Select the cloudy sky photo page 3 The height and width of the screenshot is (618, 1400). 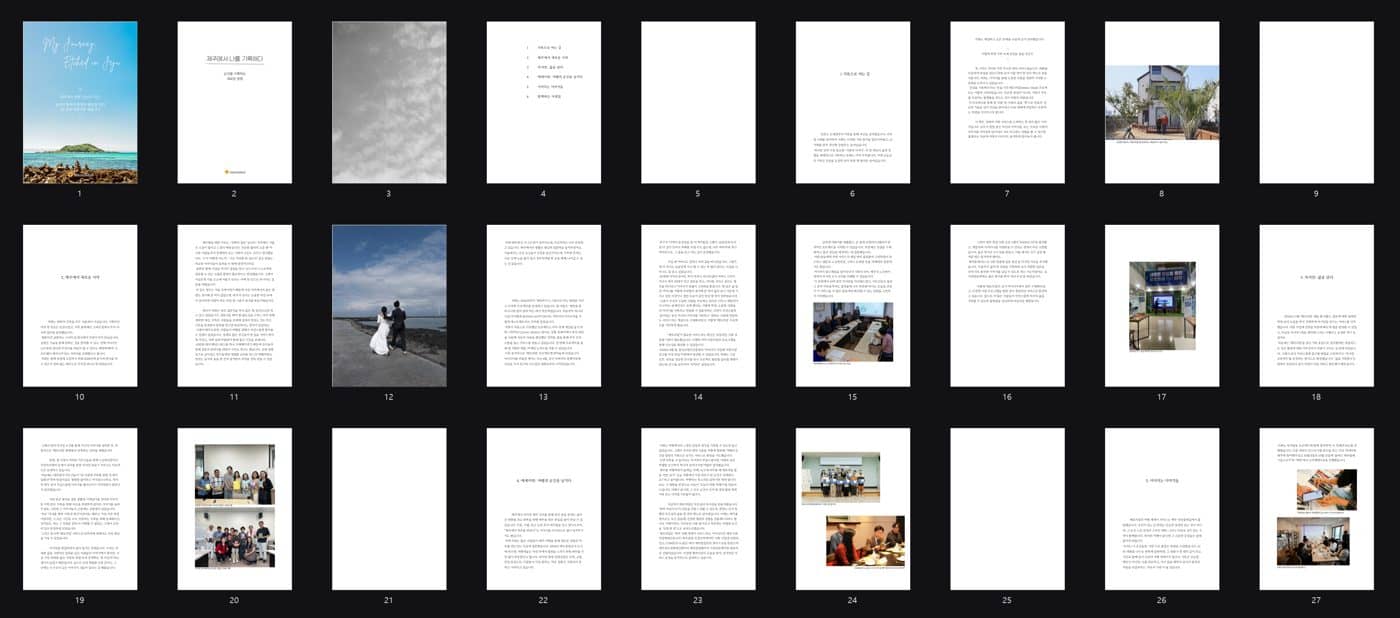pyautogui.click(x=389, y=102)
